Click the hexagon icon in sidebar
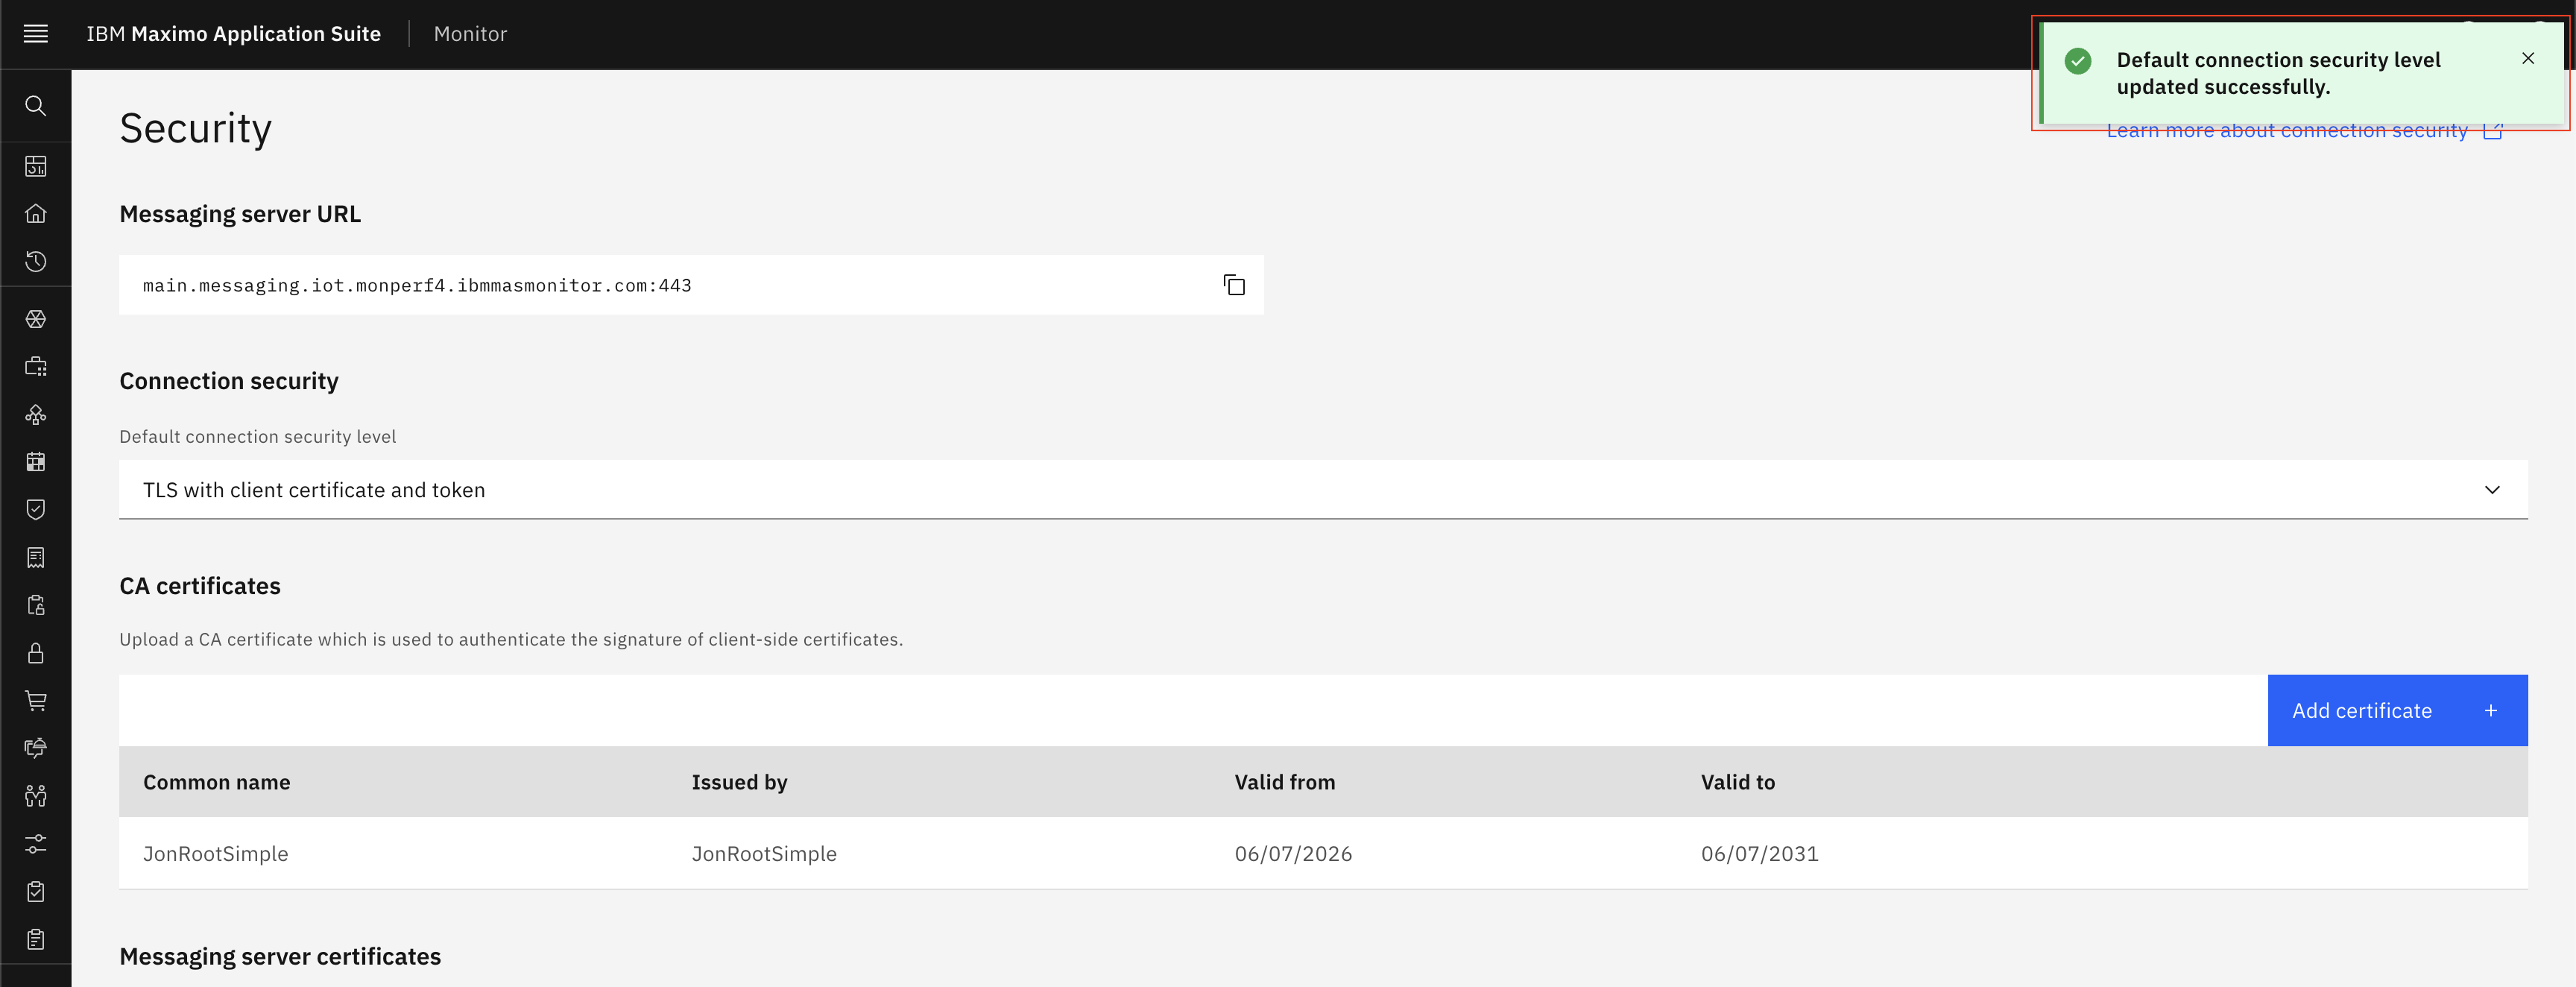This screenshot has width=2576, height=987. 36,319
